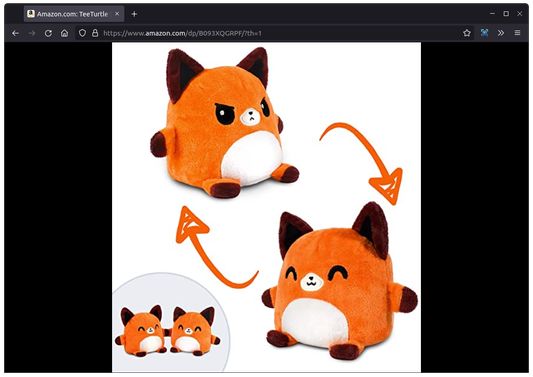This screenshot has width=533, height=377.
Task: Open the browser home page
Action: tap(65, 33)
